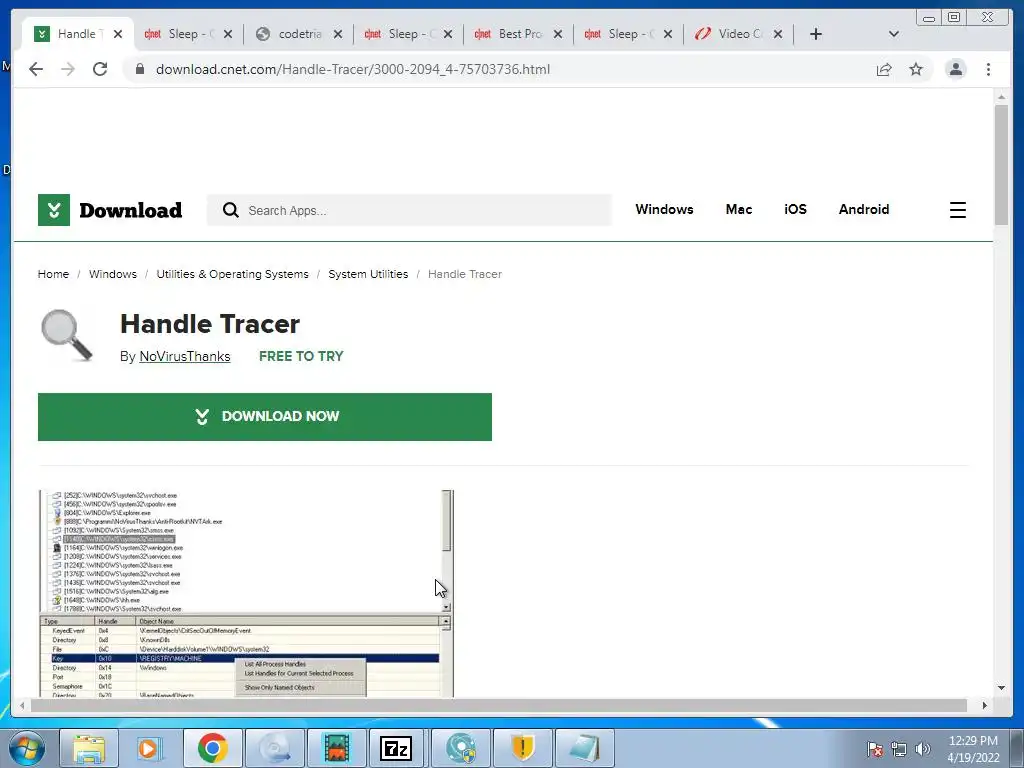Close the codetria tab
The image size is (1024, 768).
pos(338,34)
